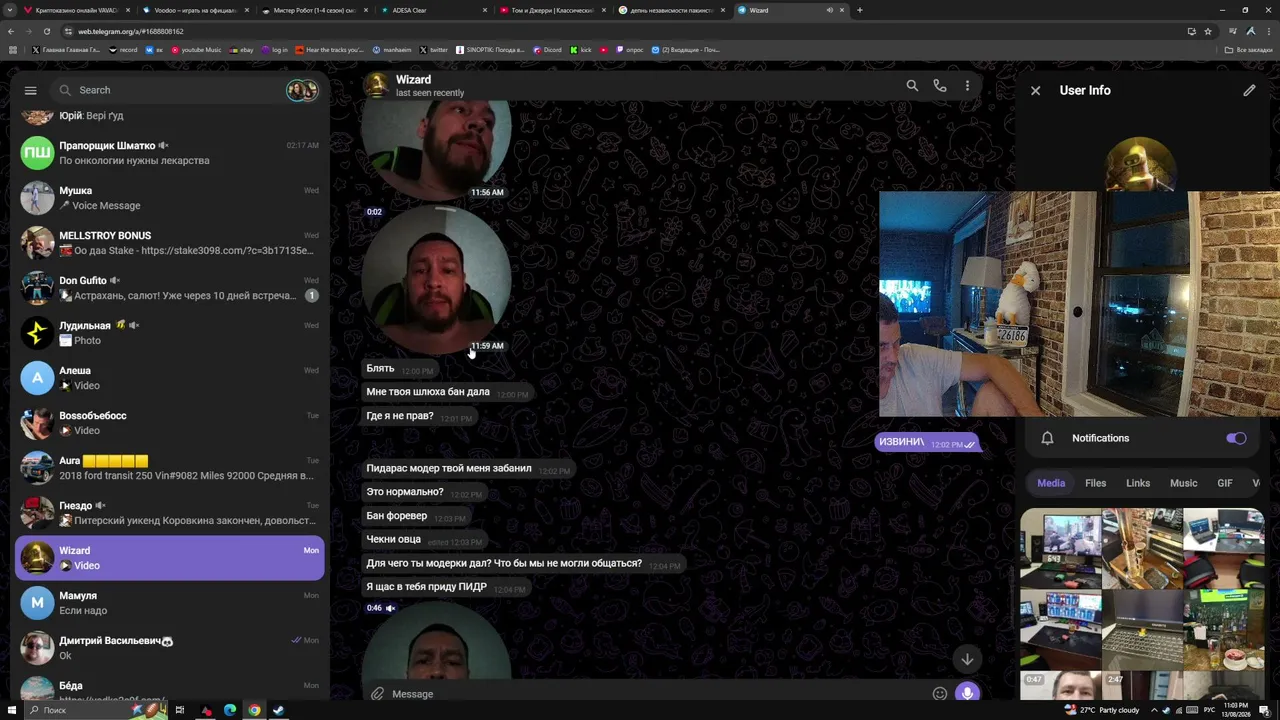Open the Гнездо chat
Screen dimensions: 1280x720
pos(169,513)
